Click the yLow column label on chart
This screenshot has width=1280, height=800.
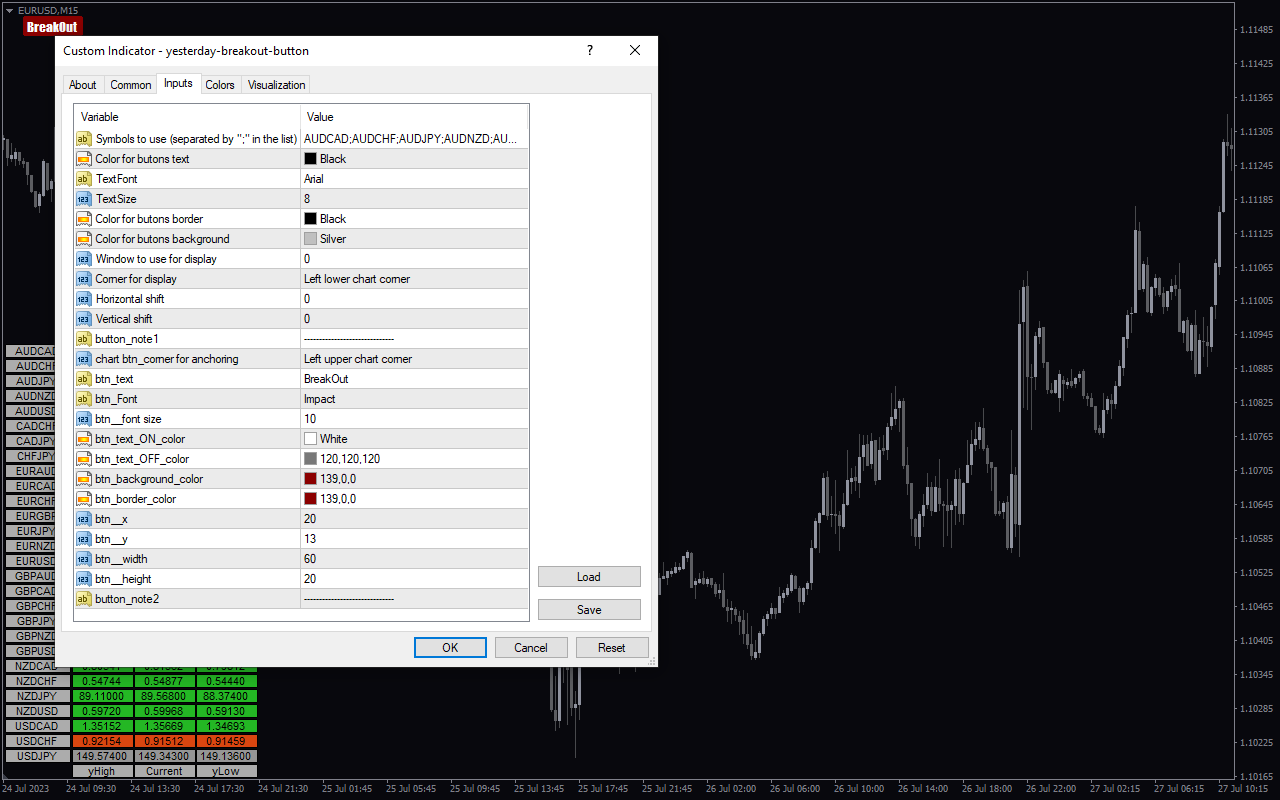point(227,771)
